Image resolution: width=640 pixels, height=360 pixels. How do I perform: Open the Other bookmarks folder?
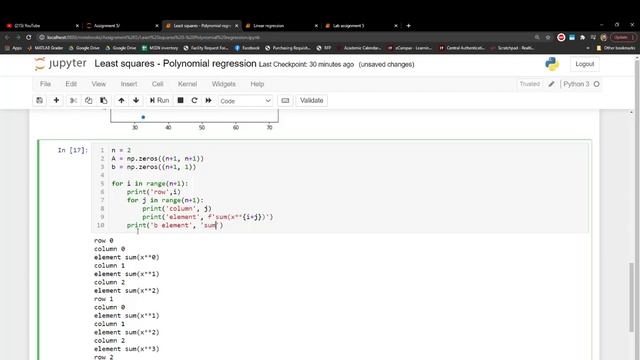(x=616, y=48)
